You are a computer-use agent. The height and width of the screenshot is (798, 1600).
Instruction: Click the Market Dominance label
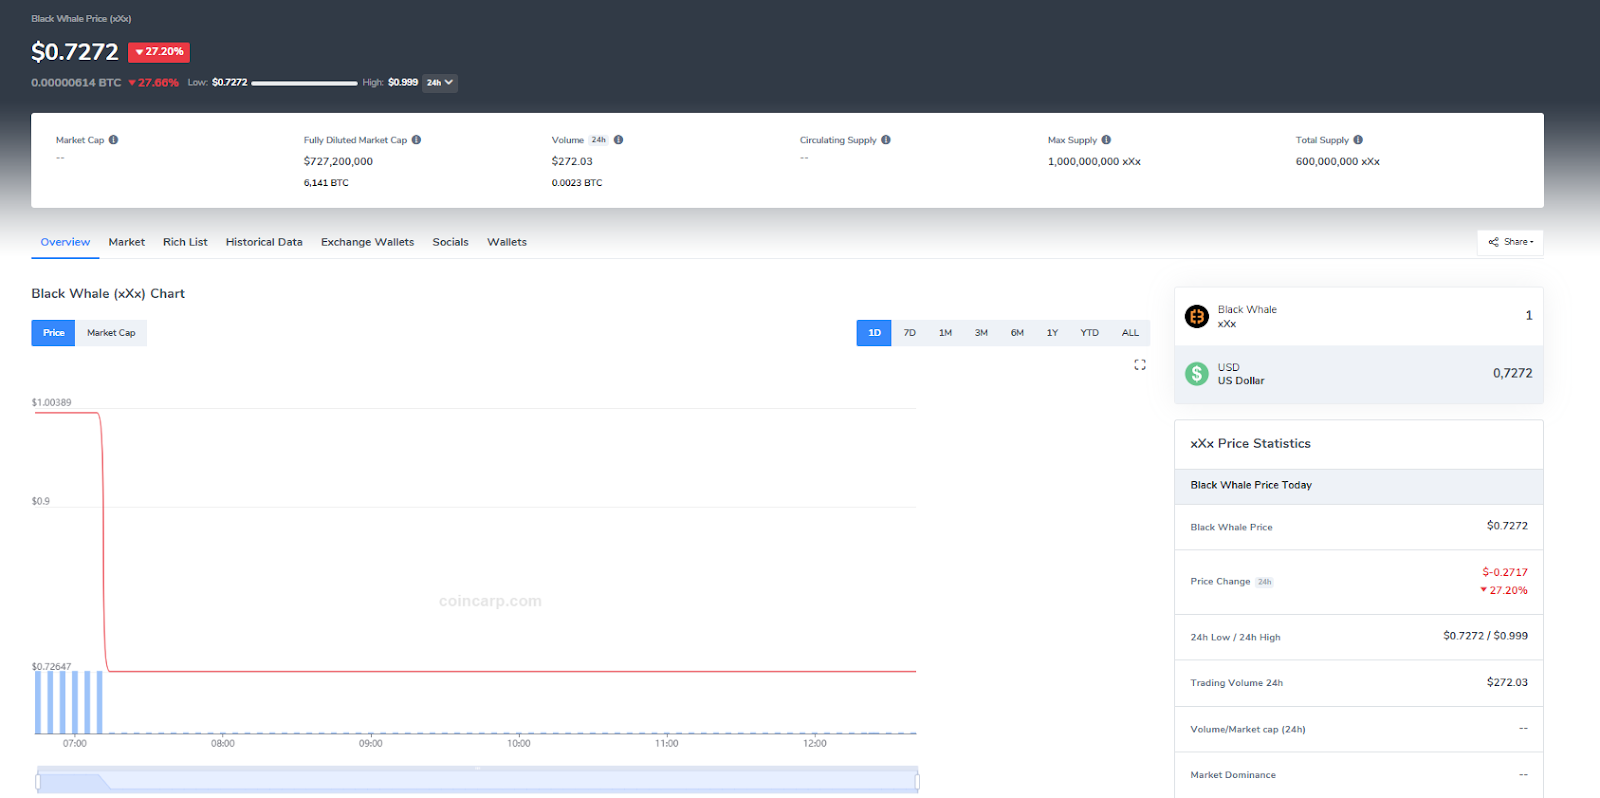point(1233,775)
